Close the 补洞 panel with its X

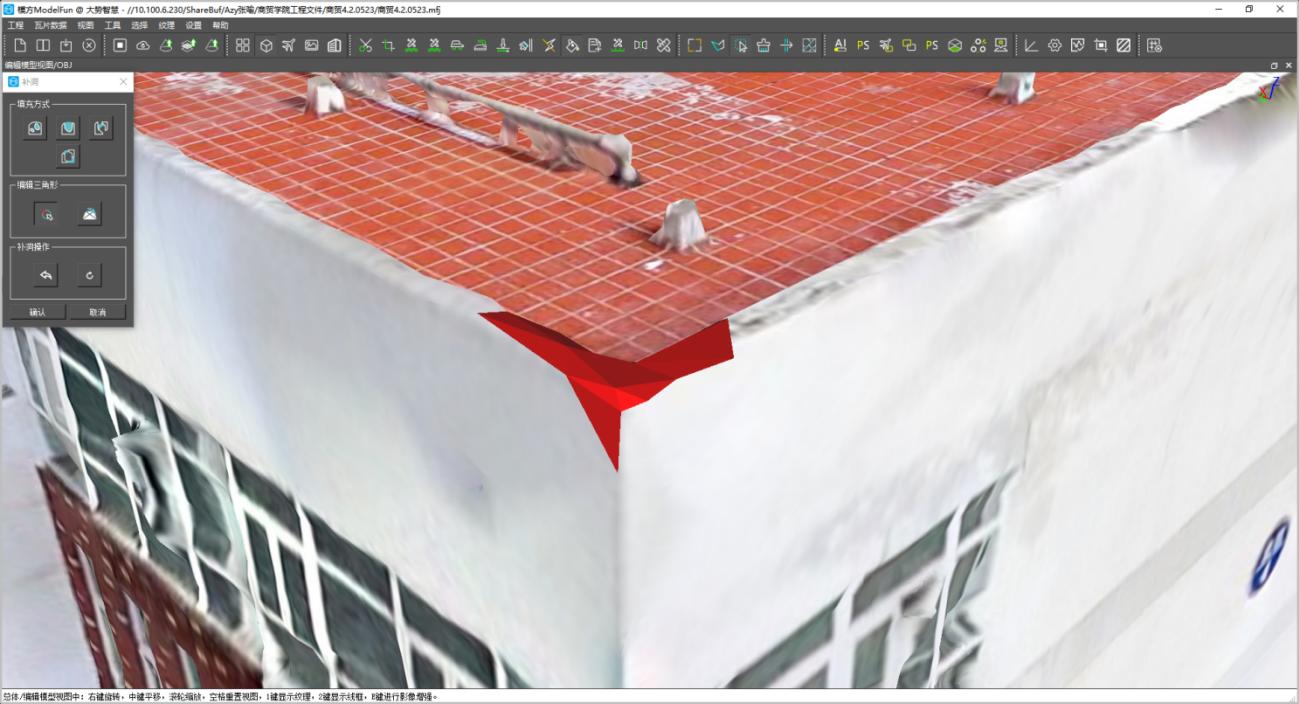(x=123, y=82)
